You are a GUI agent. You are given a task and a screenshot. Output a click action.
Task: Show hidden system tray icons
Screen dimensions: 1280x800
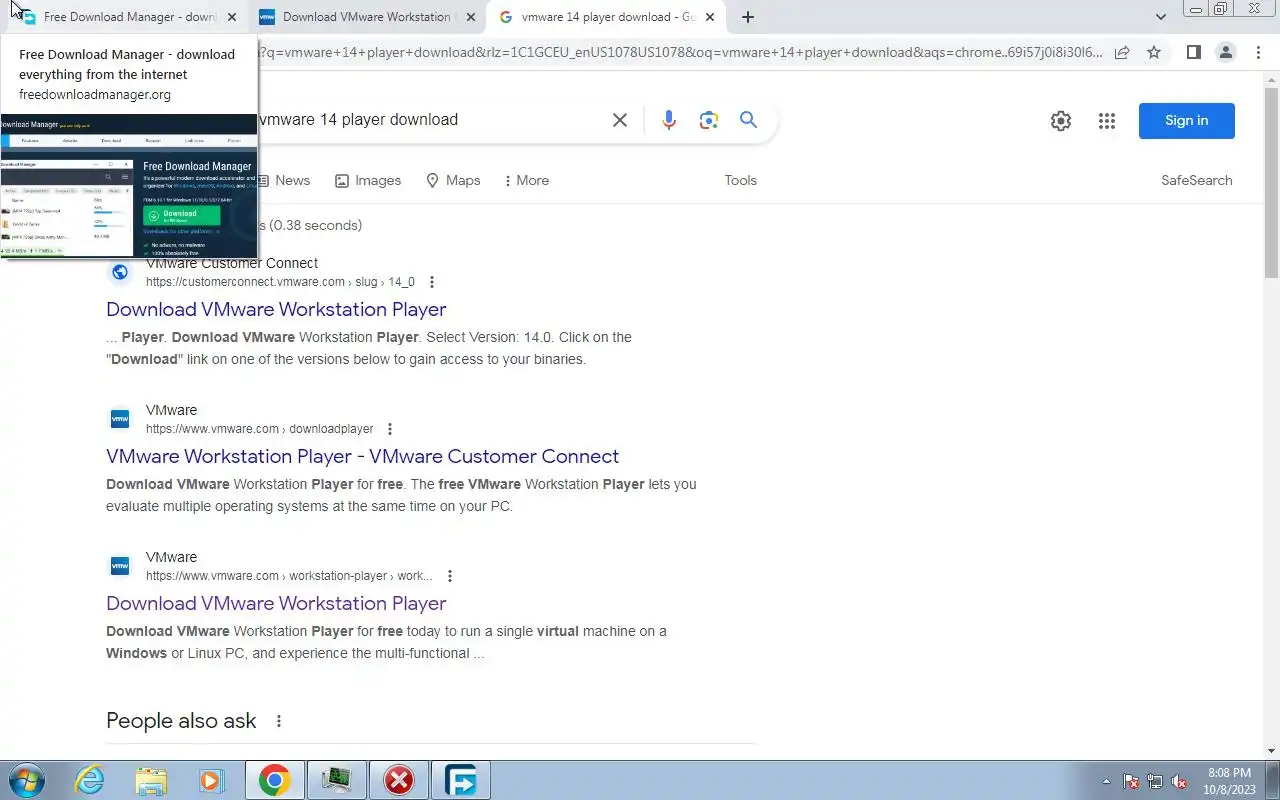click(1106, 781)
